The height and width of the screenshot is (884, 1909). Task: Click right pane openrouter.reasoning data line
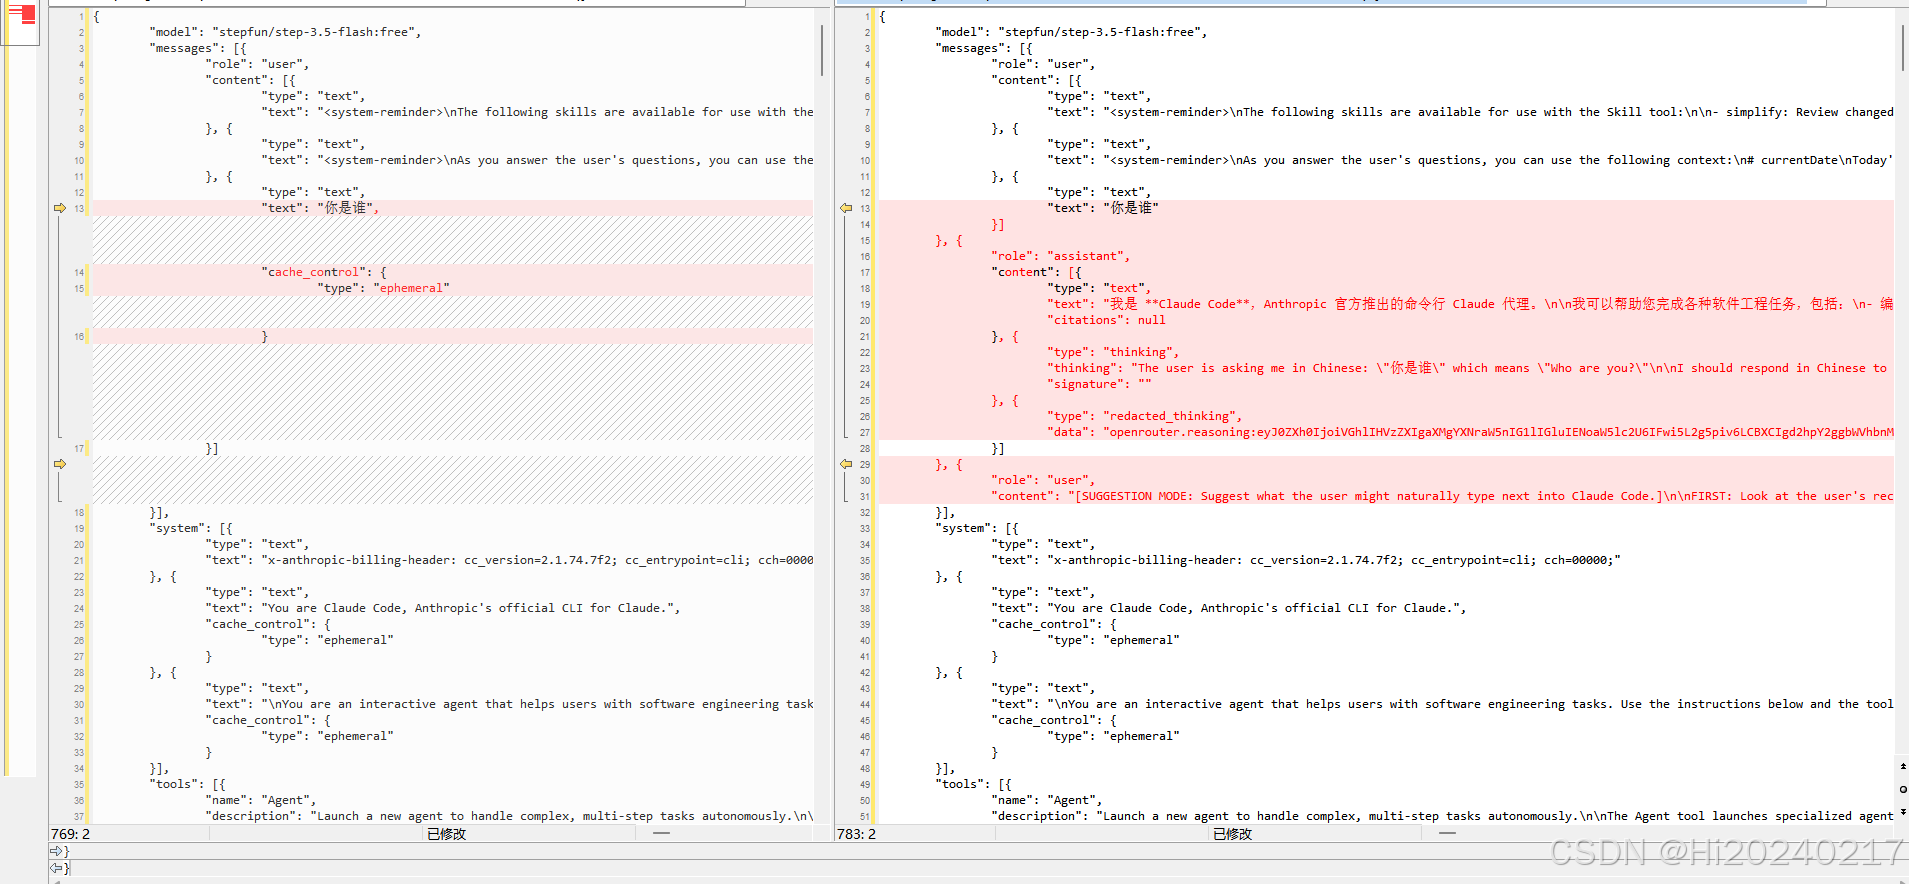(x=1470, y=432)
